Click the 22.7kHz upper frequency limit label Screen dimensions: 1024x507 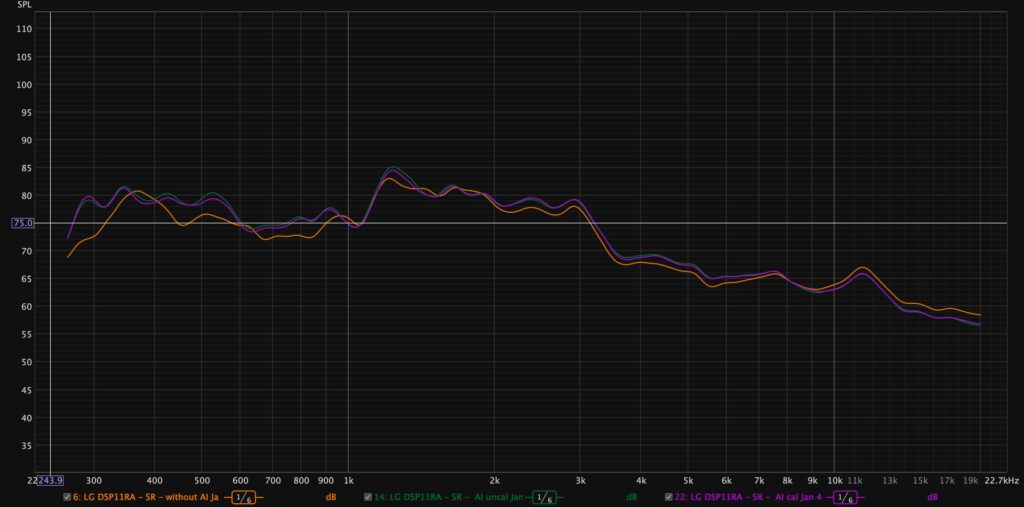1001,480
